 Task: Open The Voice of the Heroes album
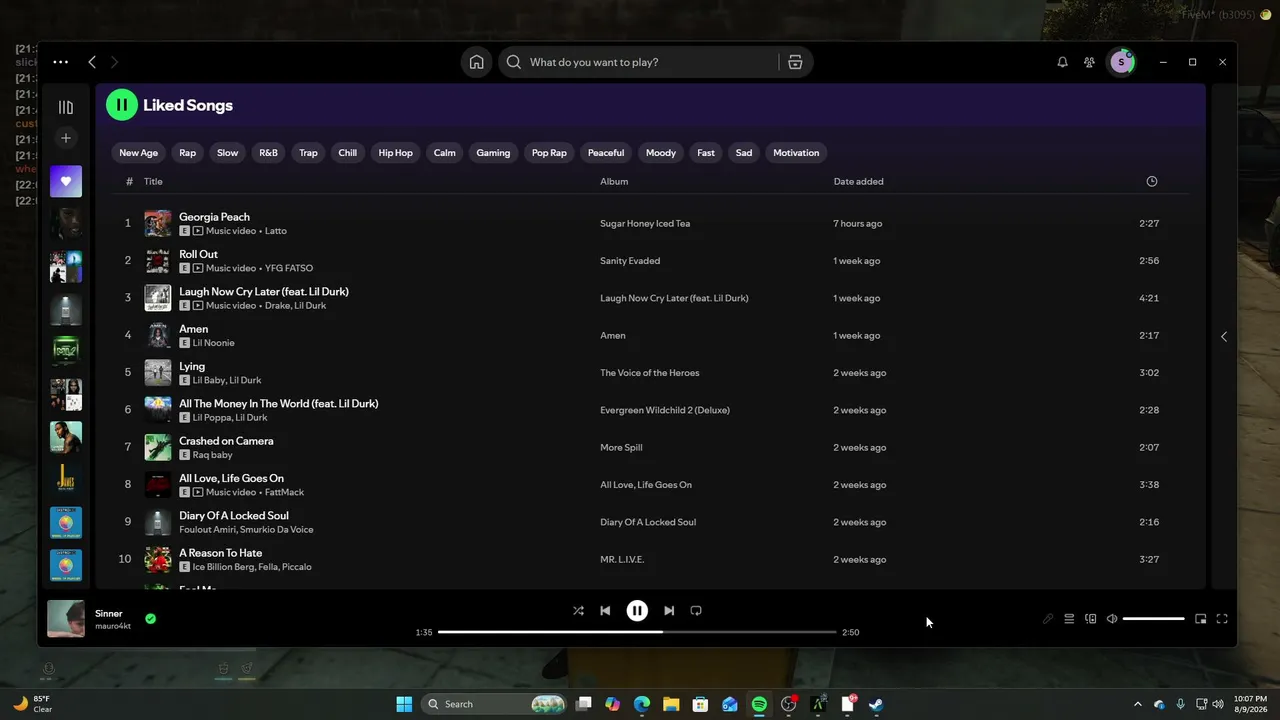pyautogui.click(x=649, y=373)
